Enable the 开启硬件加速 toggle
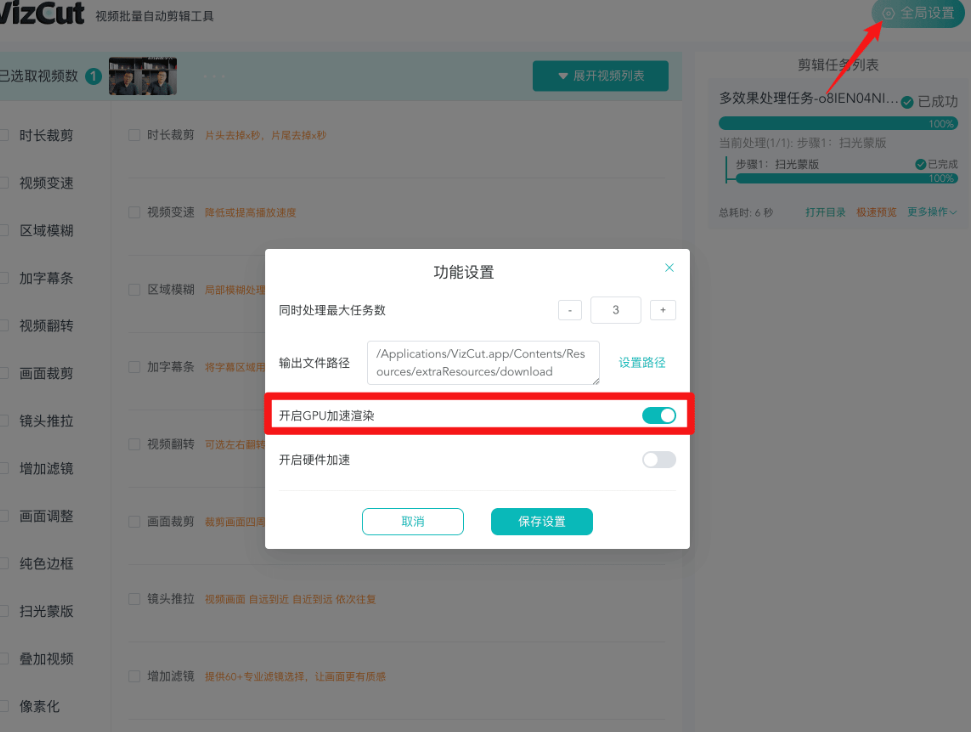 click(659, 460)
